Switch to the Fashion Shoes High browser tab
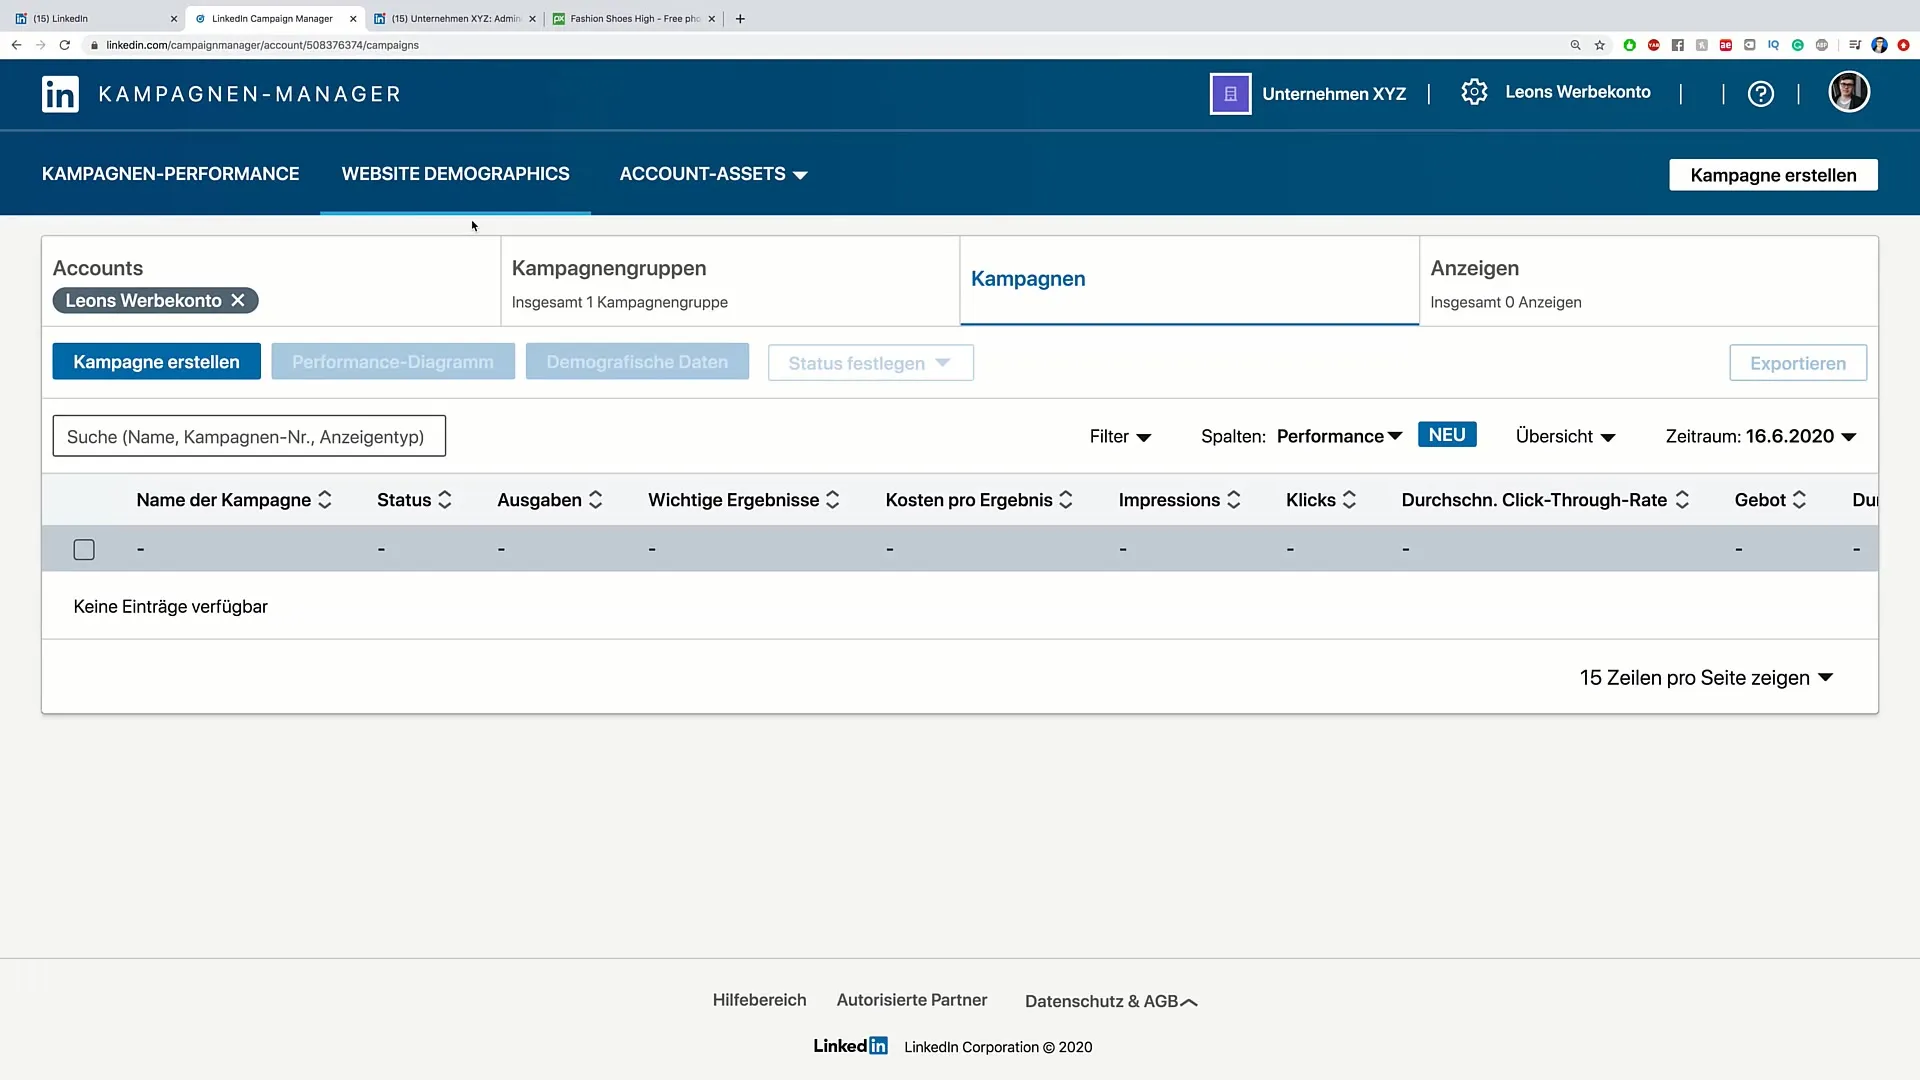 tap(635, 18)
